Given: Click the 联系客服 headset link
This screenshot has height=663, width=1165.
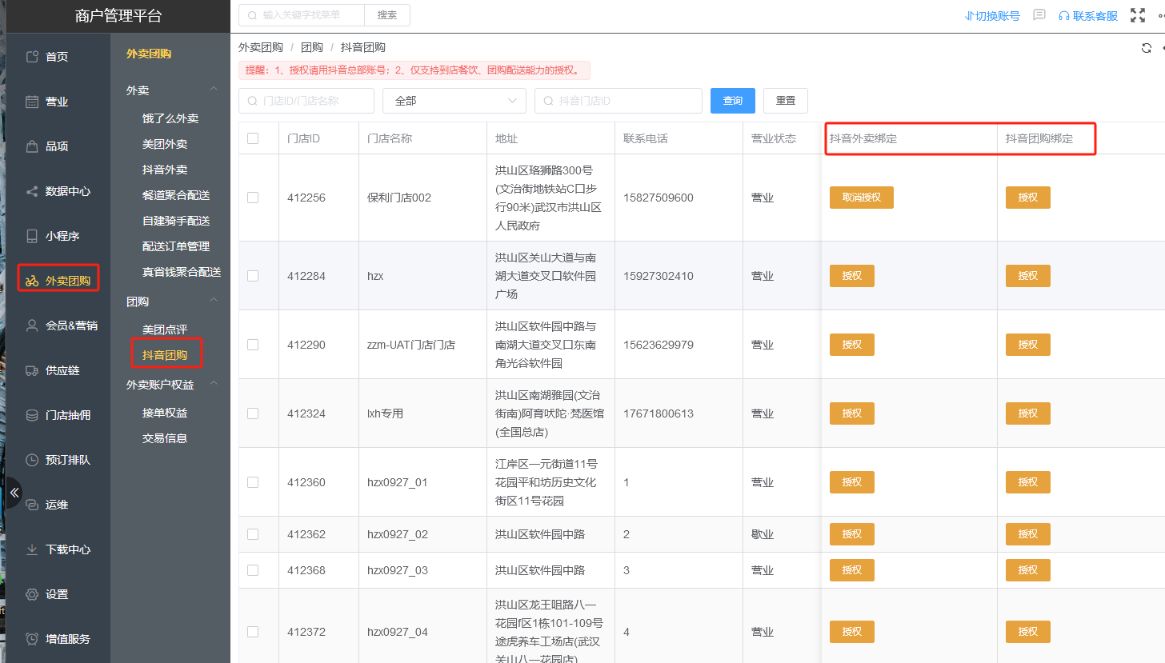Looking at the screenshot, I should [1088, 16].
